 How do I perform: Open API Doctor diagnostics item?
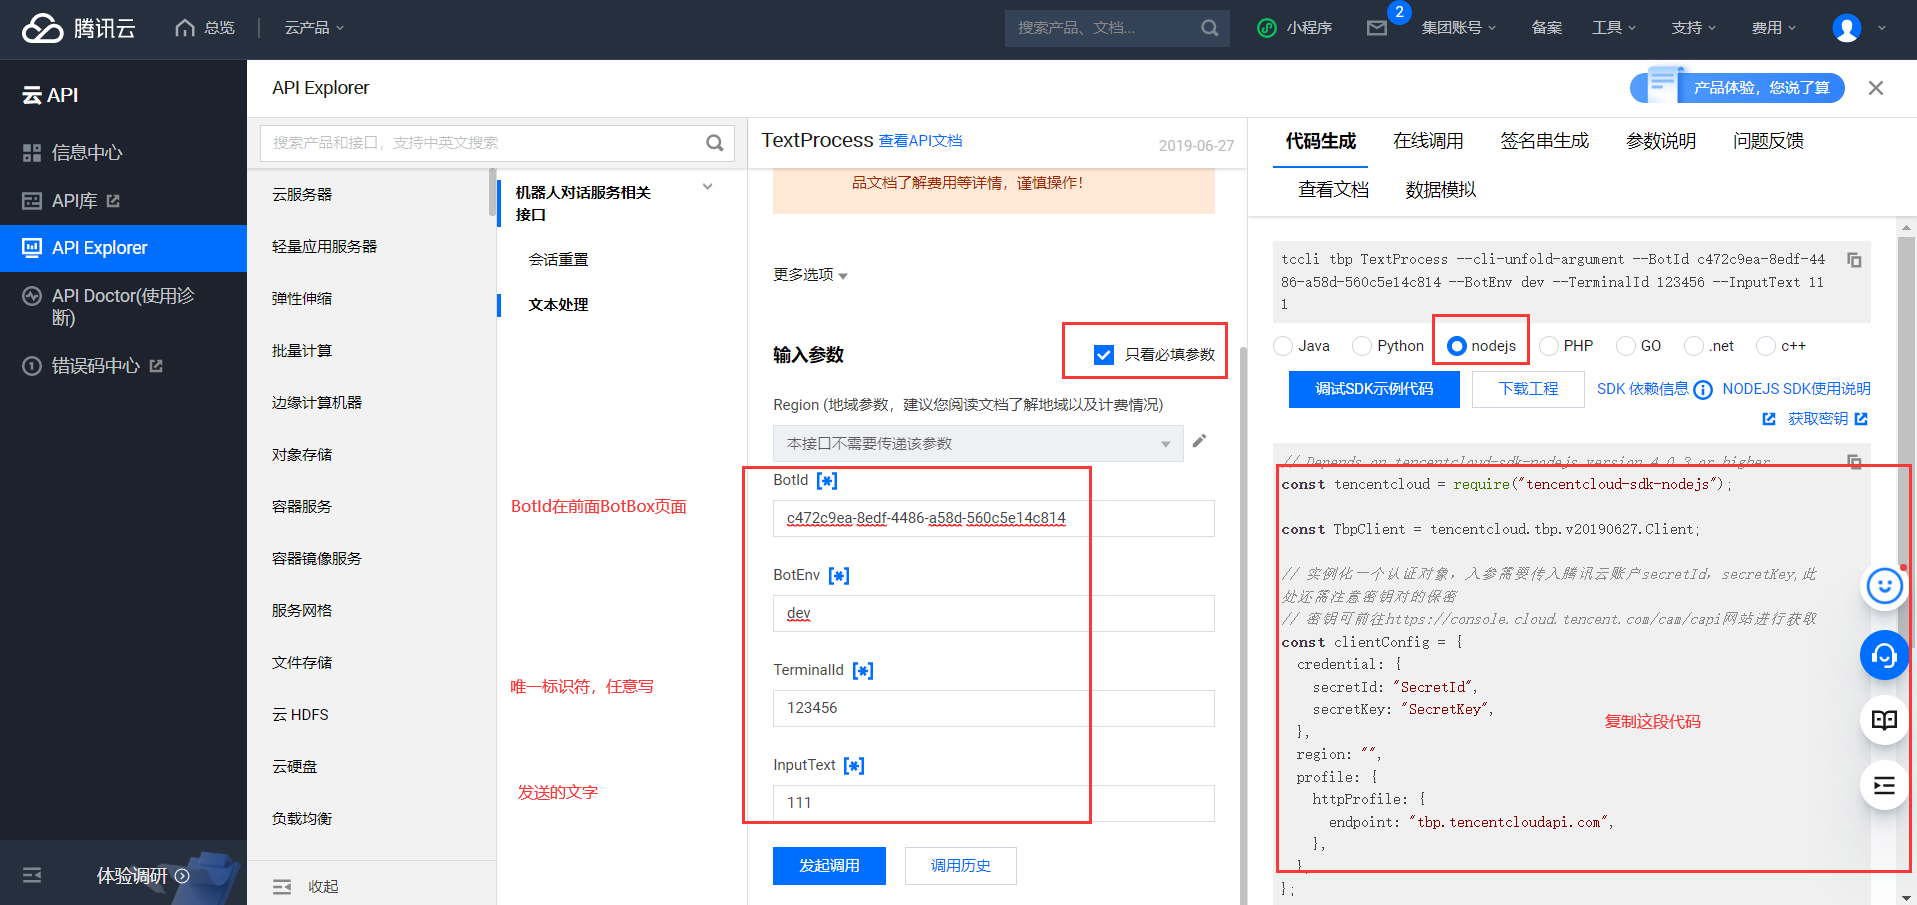(123, 307)
